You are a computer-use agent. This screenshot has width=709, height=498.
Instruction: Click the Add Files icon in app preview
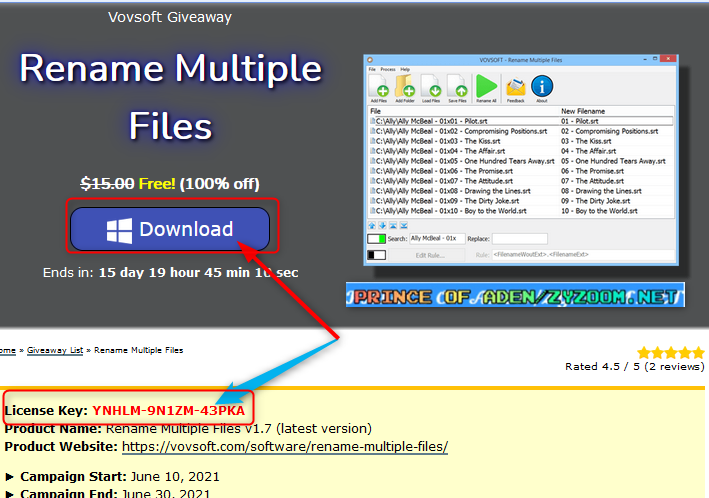(379, 88)
